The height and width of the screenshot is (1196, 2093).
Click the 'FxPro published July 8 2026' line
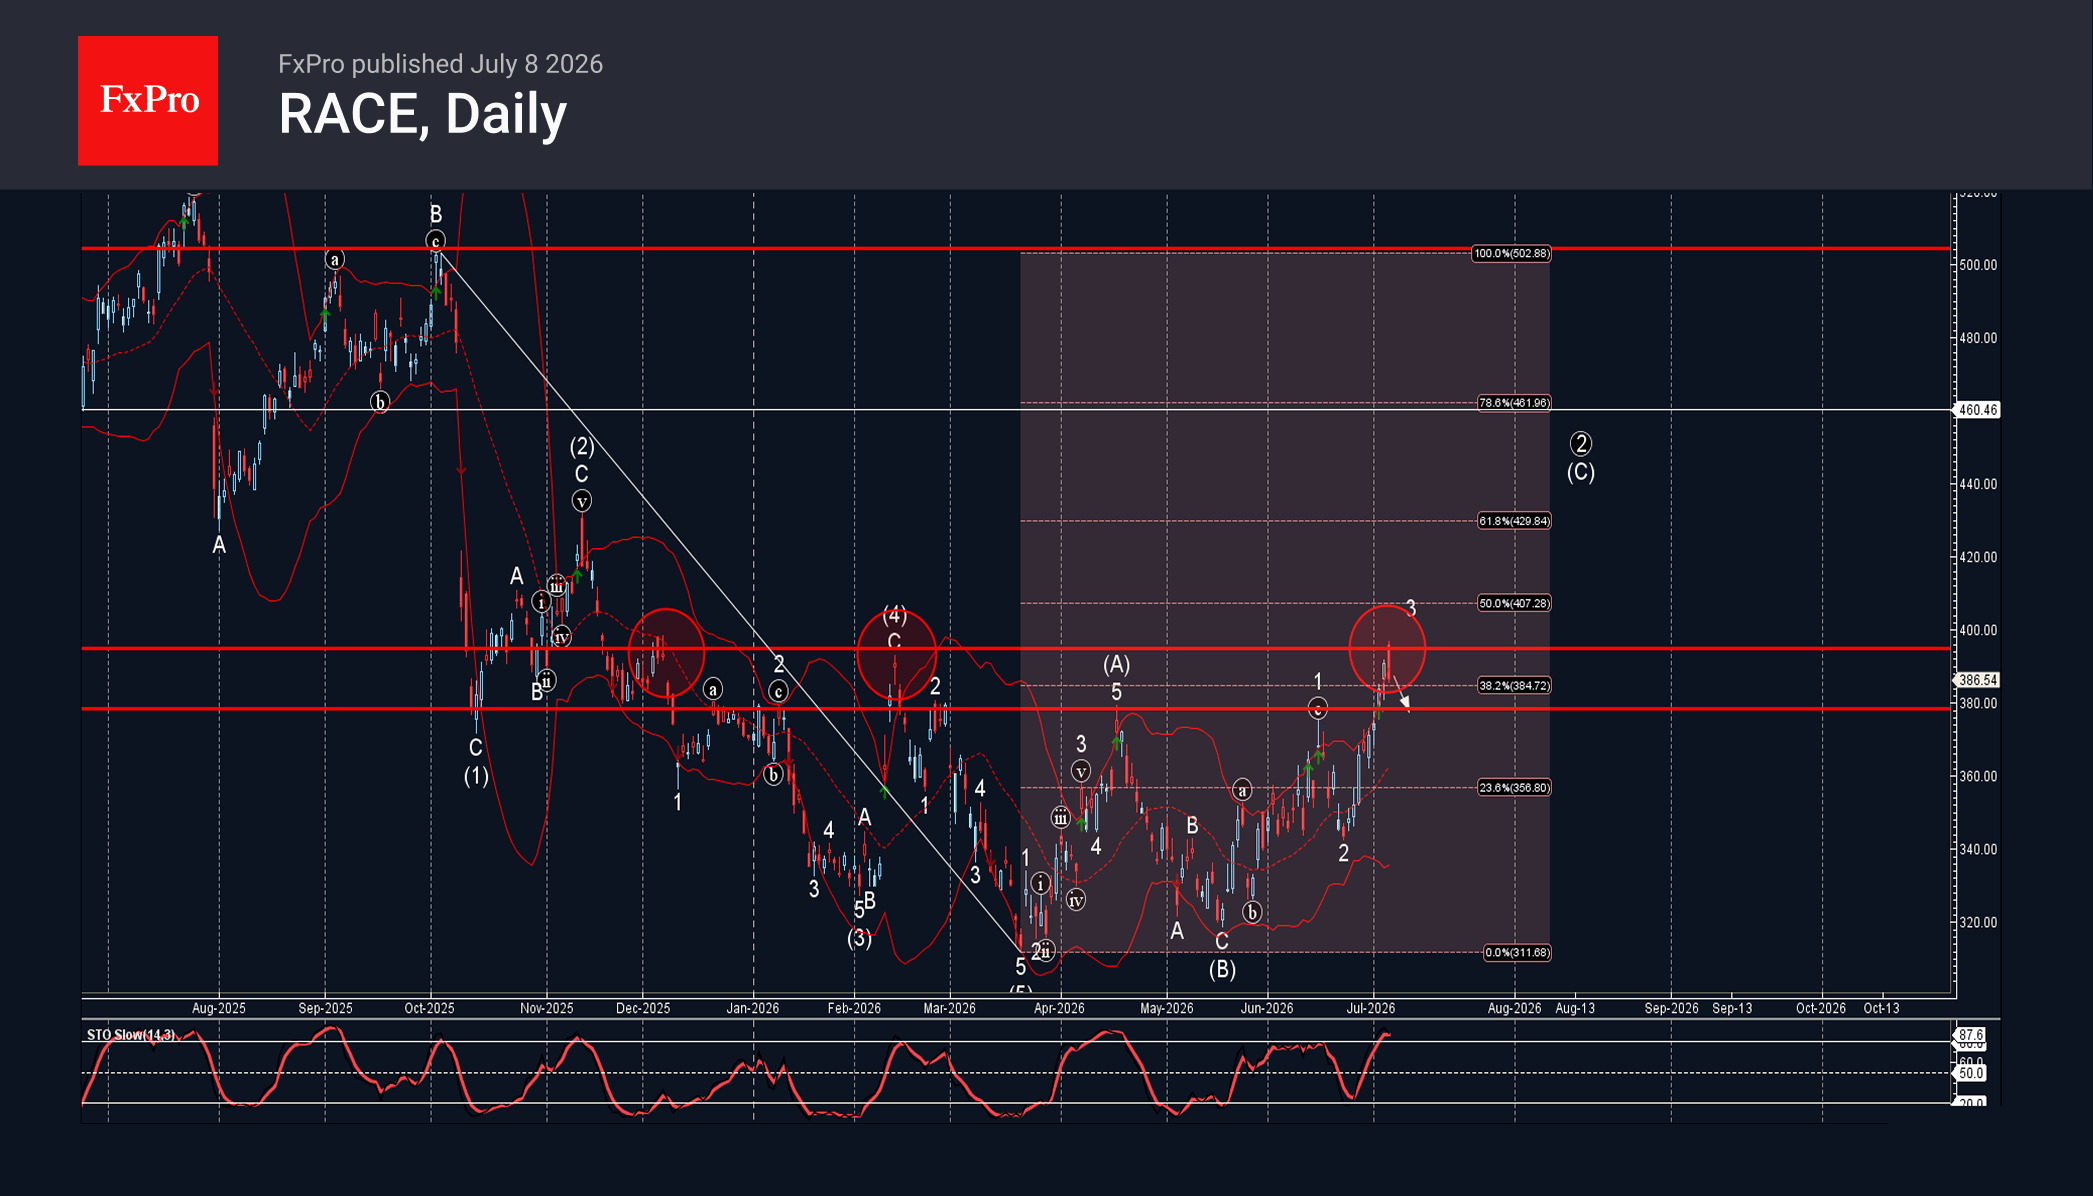(440, 64)
